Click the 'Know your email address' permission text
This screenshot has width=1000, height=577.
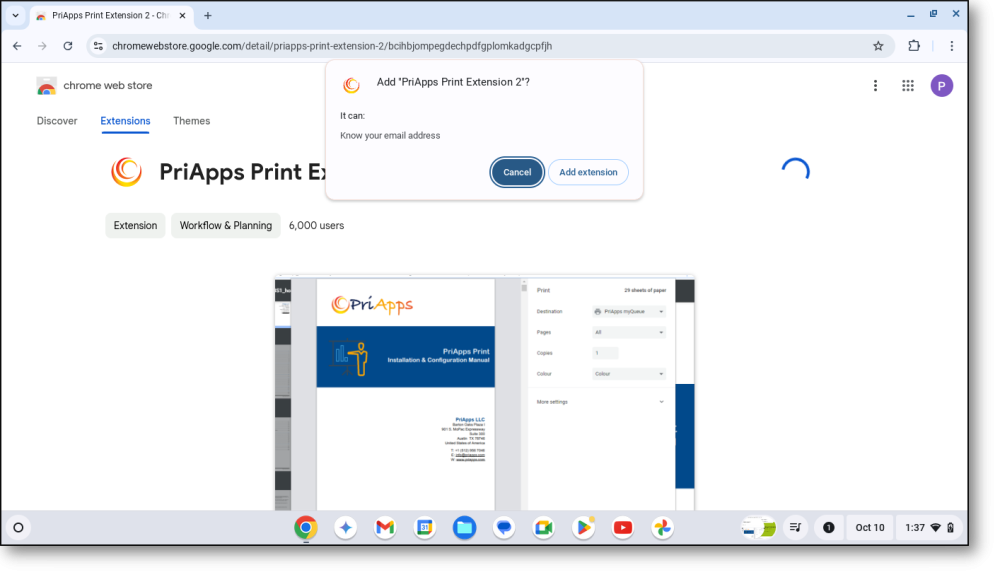coord(390,135)
